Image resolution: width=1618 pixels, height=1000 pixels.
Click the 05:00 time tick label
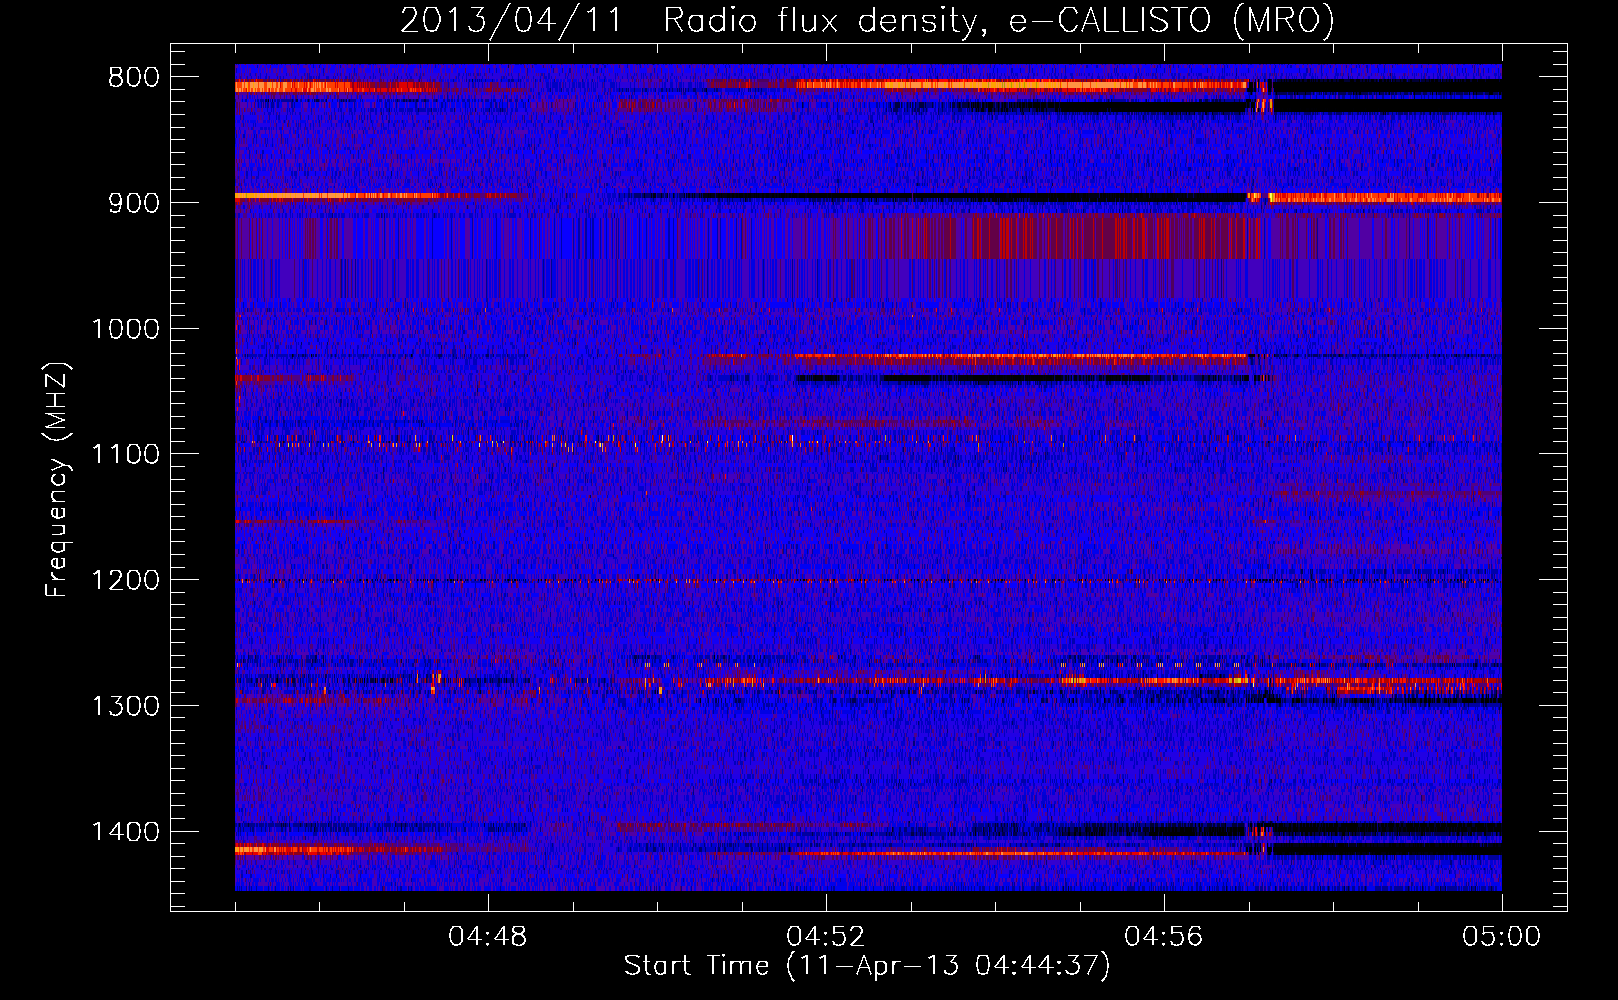pos(1501,937)
